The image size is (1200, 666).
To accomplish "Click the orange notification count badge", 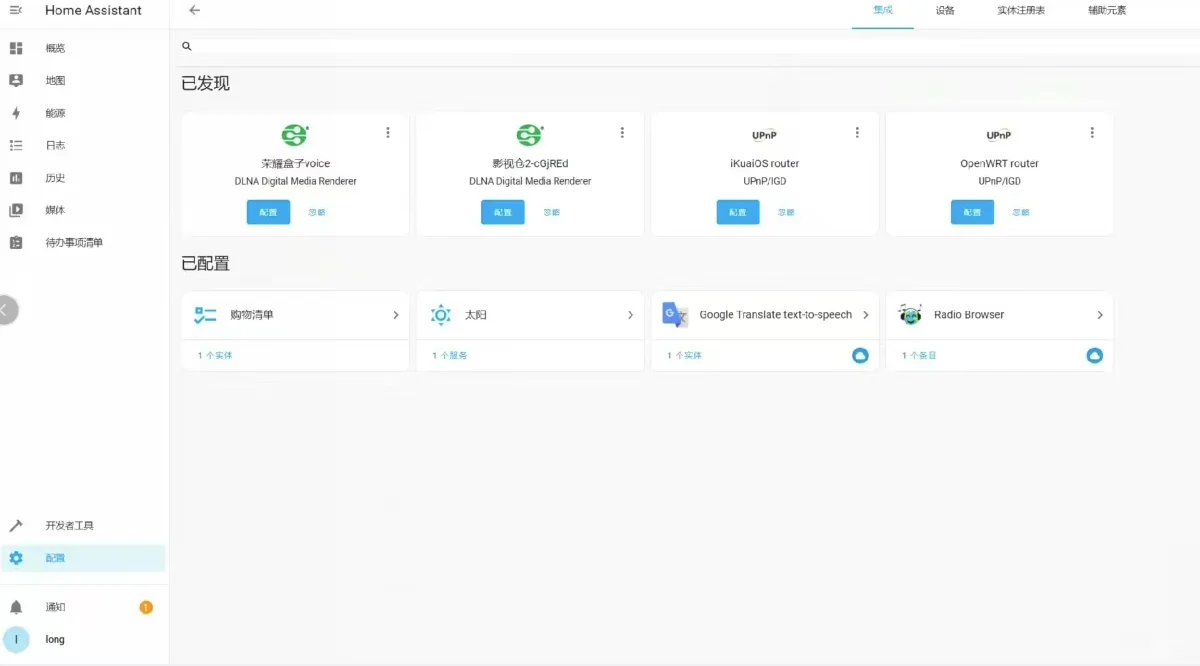I will click(x=146, y=607).
